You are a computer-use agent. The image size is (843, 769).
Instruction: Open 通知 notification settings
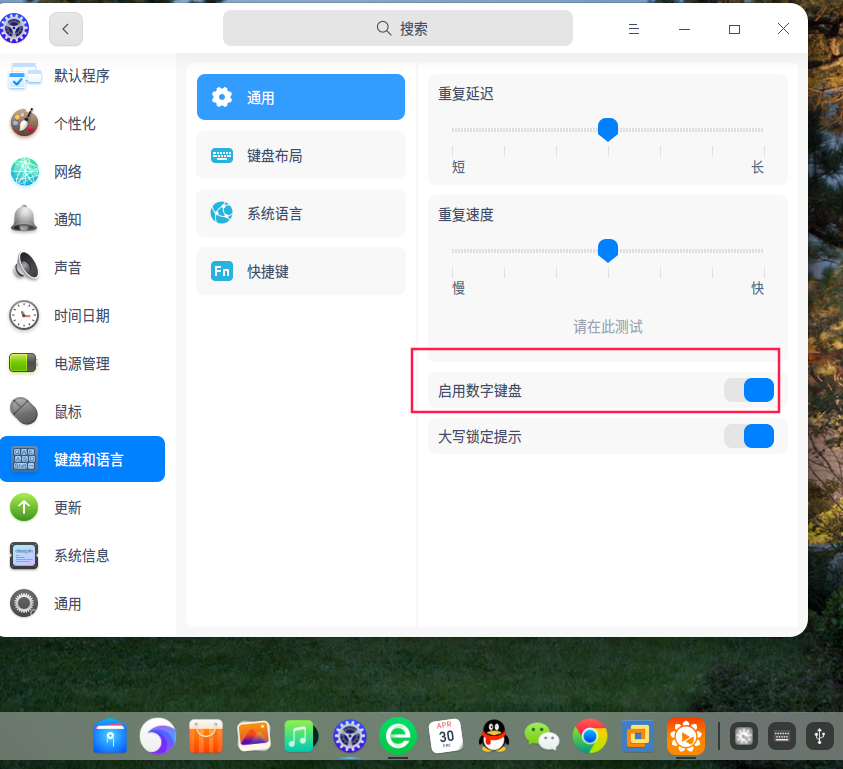point(82,219)
